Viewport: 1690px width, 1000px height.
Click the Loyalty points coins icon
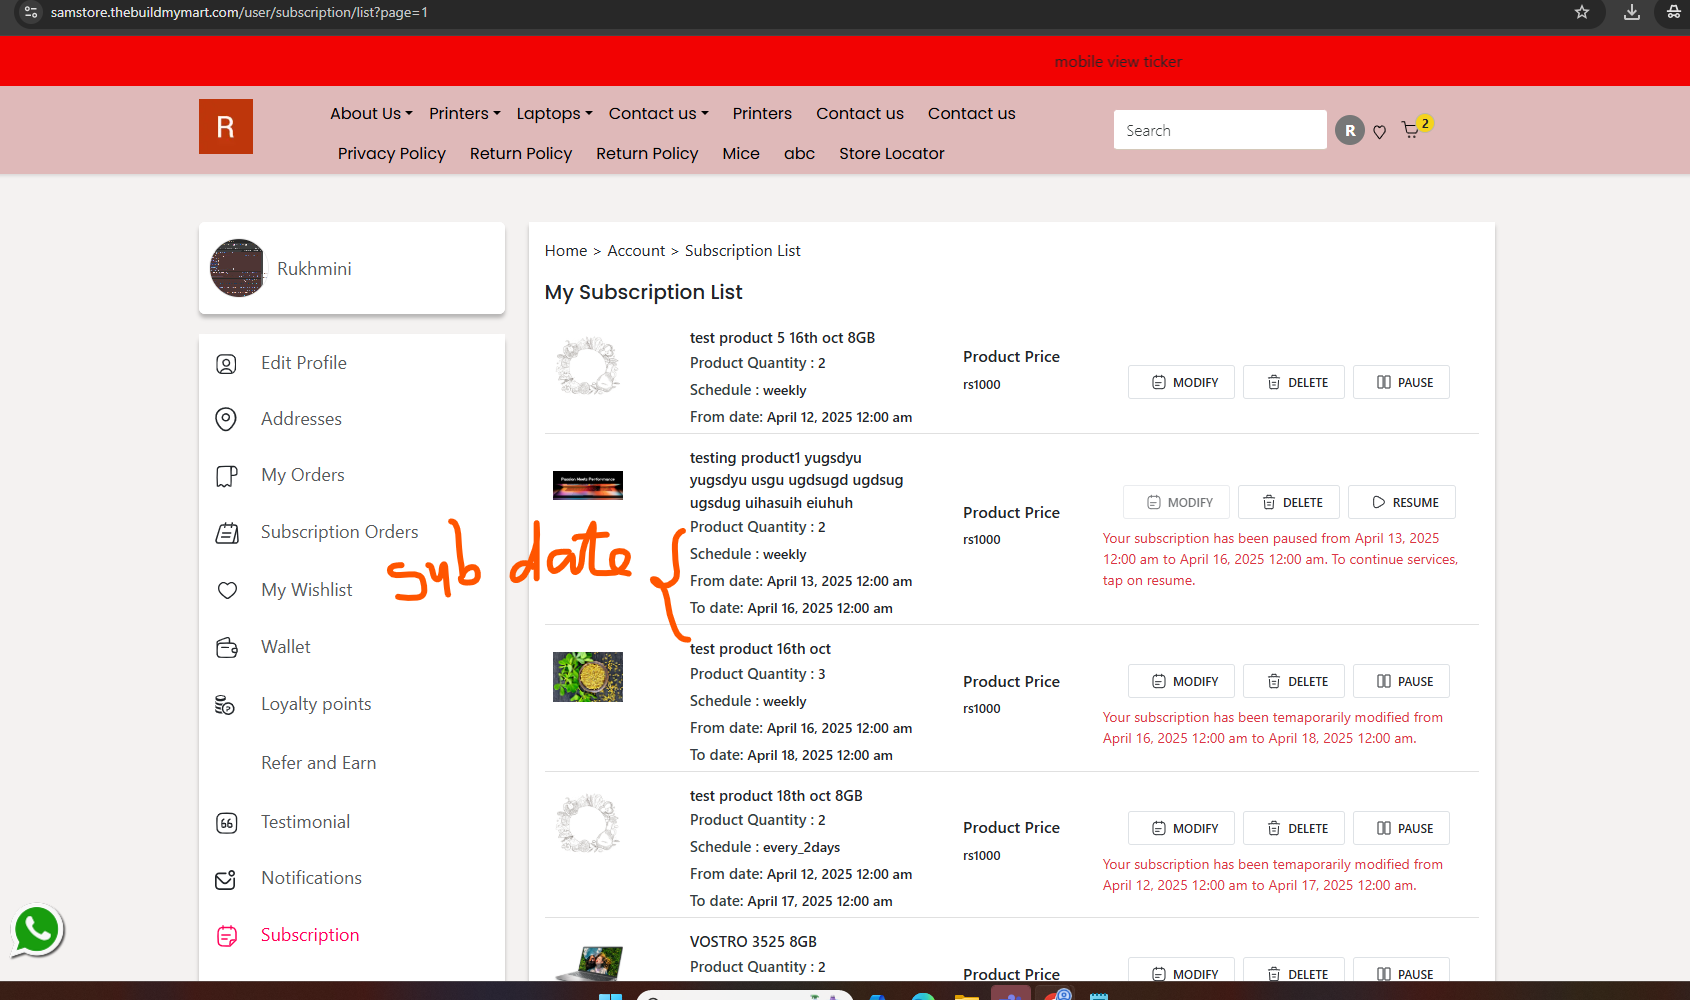tap(225, 705)
